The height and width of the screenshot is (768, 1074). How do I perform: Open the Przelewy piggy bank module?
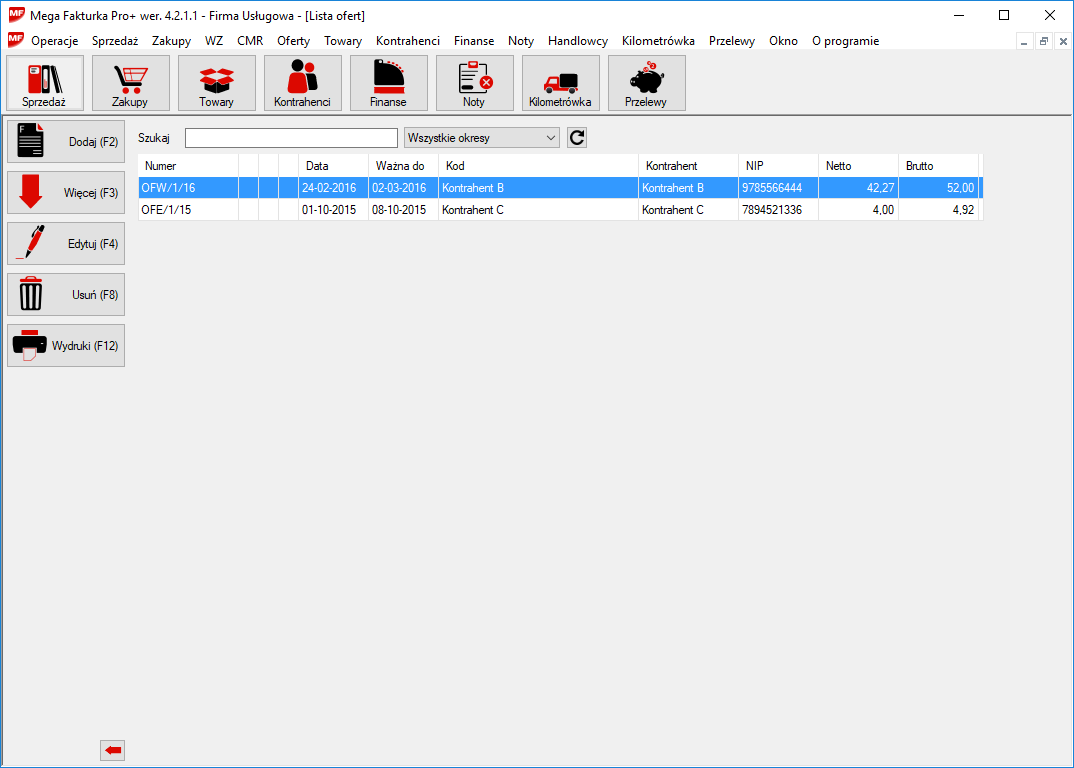pos(647,83)
